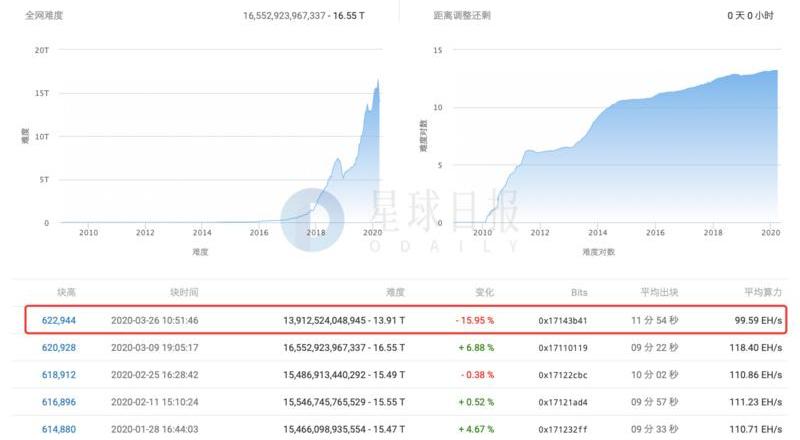800x440 pixels.
Task: Click the 平均出块 column header
Action: [658, 292]
